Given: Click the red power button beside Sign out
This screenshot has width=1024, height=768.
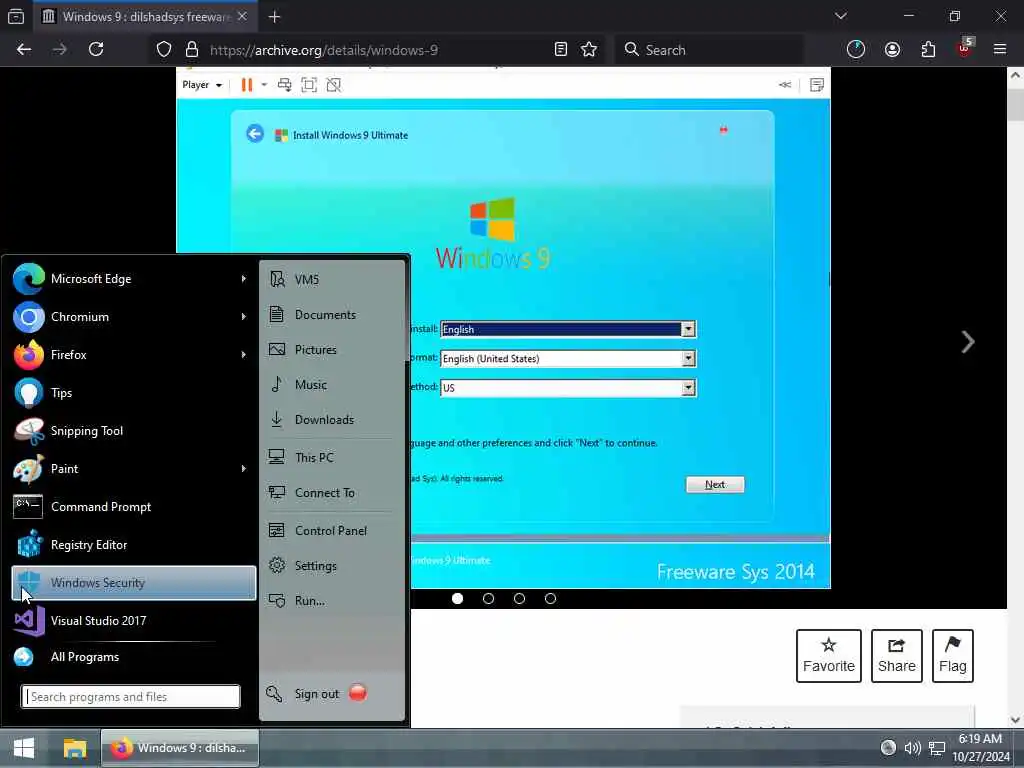Looking at the screenshot, I should (358, 692).
